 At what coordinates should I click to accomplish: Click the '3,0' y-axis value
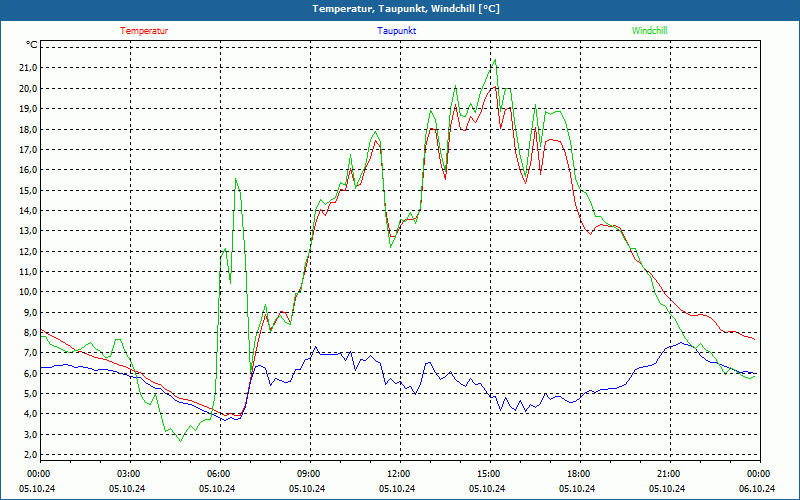tap(31, 434)
